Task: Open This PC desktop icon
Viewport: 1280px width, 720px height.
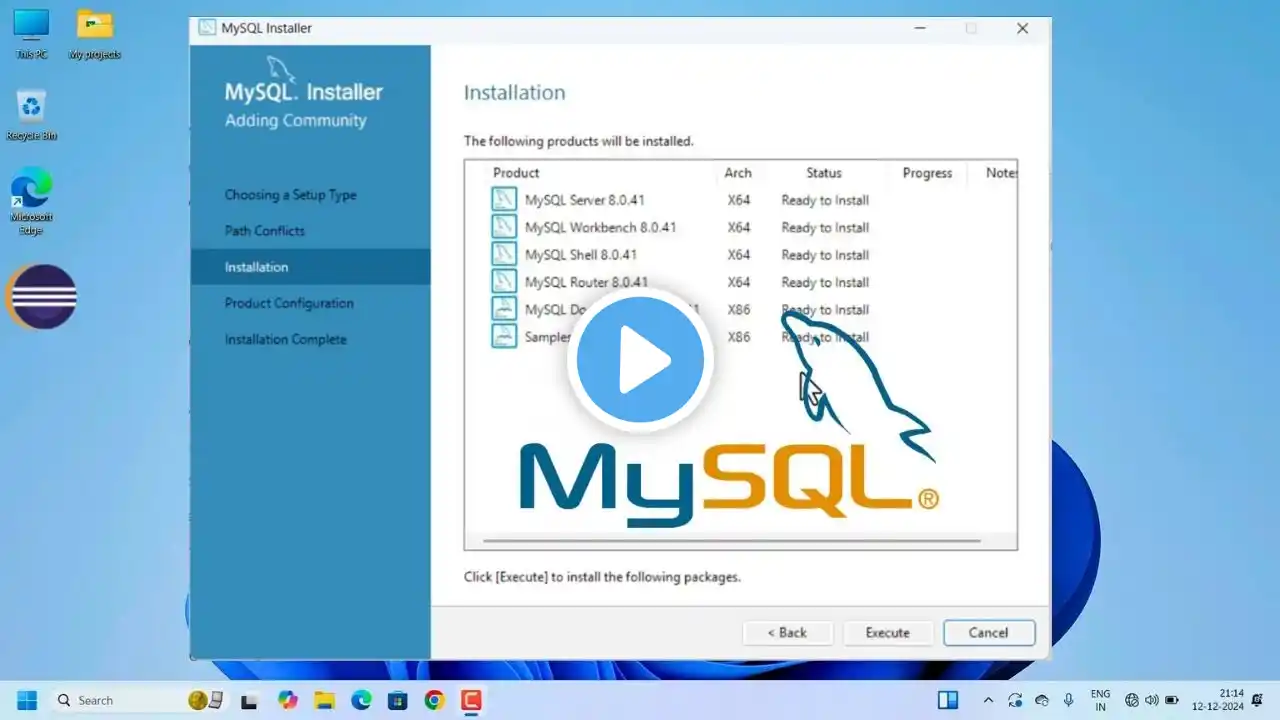Action: pyautogui.click(x=32, y=34)
